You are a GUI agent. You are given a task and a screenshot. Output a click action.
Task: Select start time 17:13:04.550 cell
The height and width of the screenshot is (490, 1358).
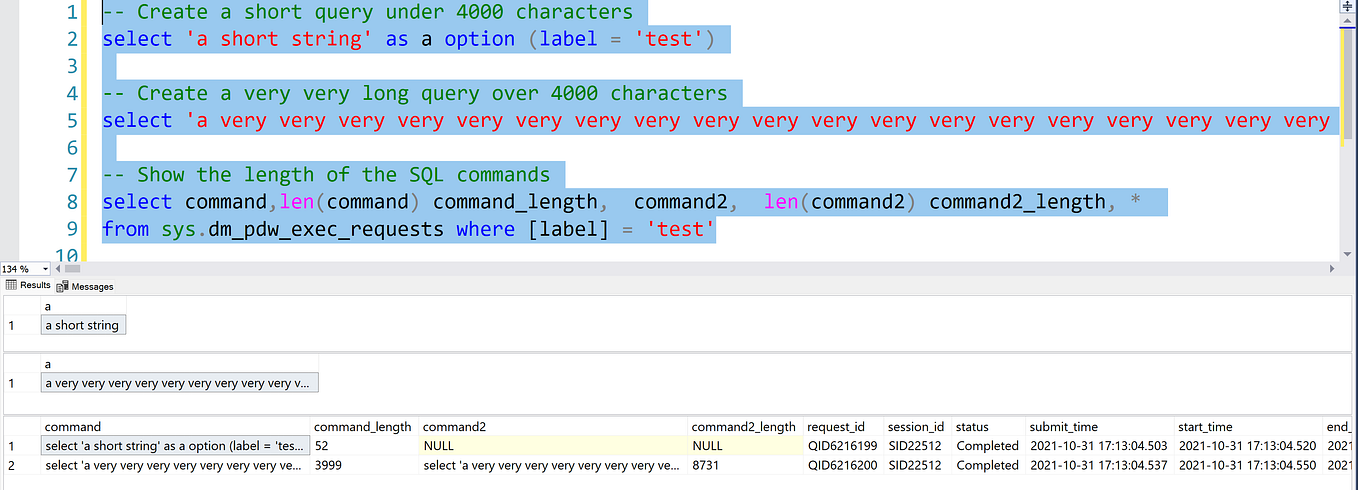click(1247, 465)
